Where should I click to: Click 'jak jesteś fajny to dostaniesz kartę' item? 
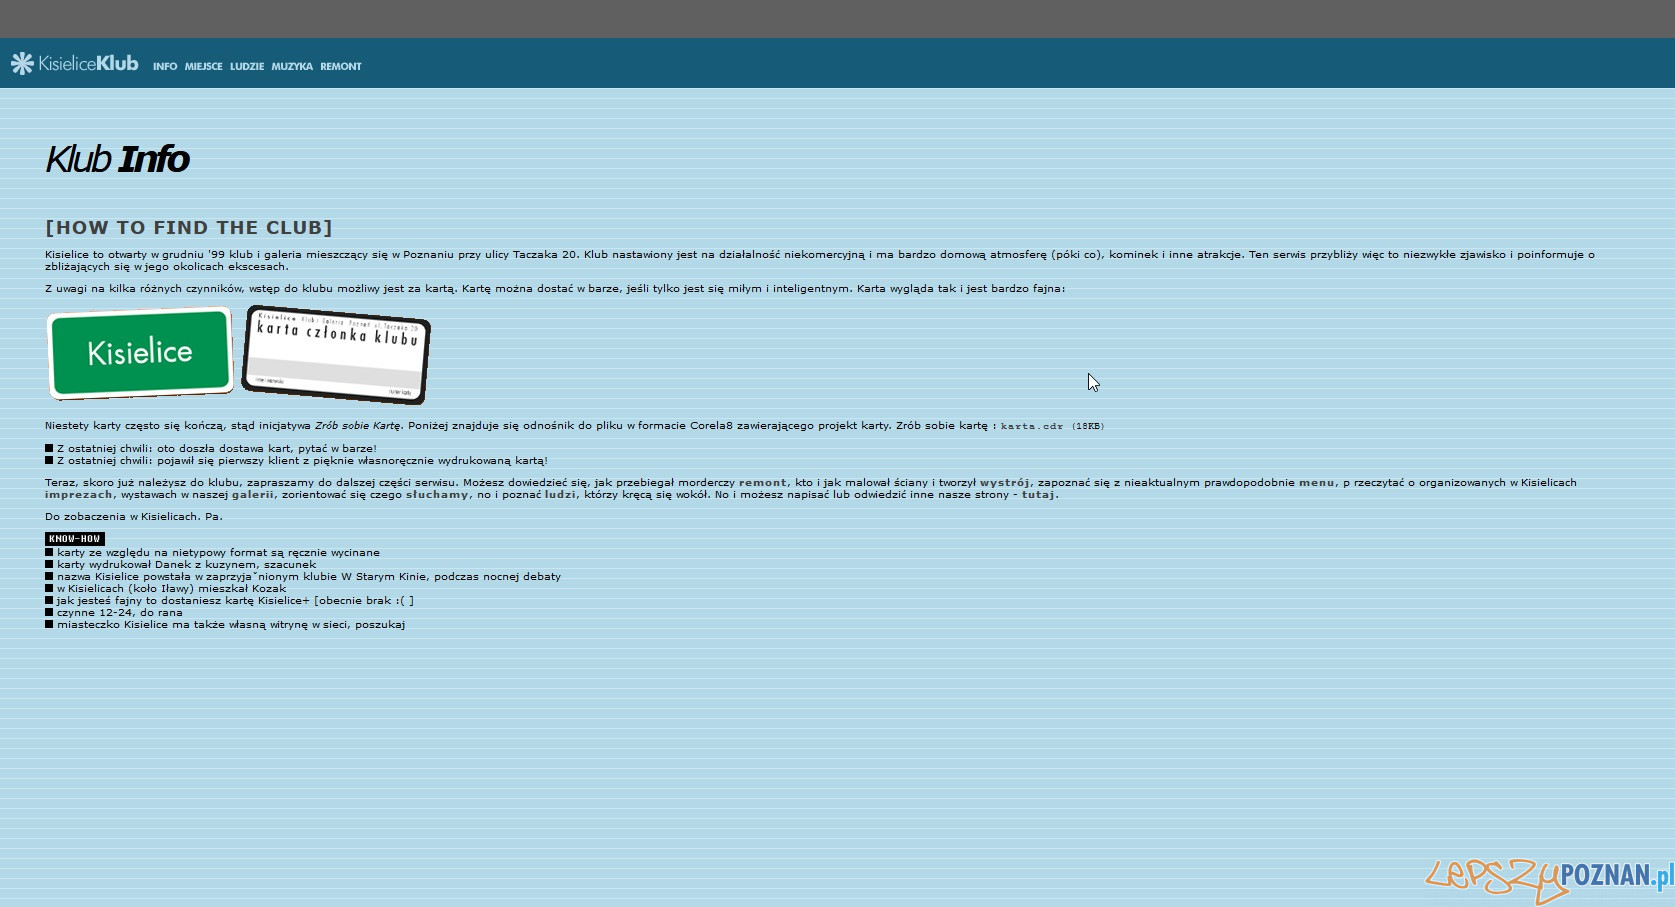pyautogui.click(x=230, y=600)
